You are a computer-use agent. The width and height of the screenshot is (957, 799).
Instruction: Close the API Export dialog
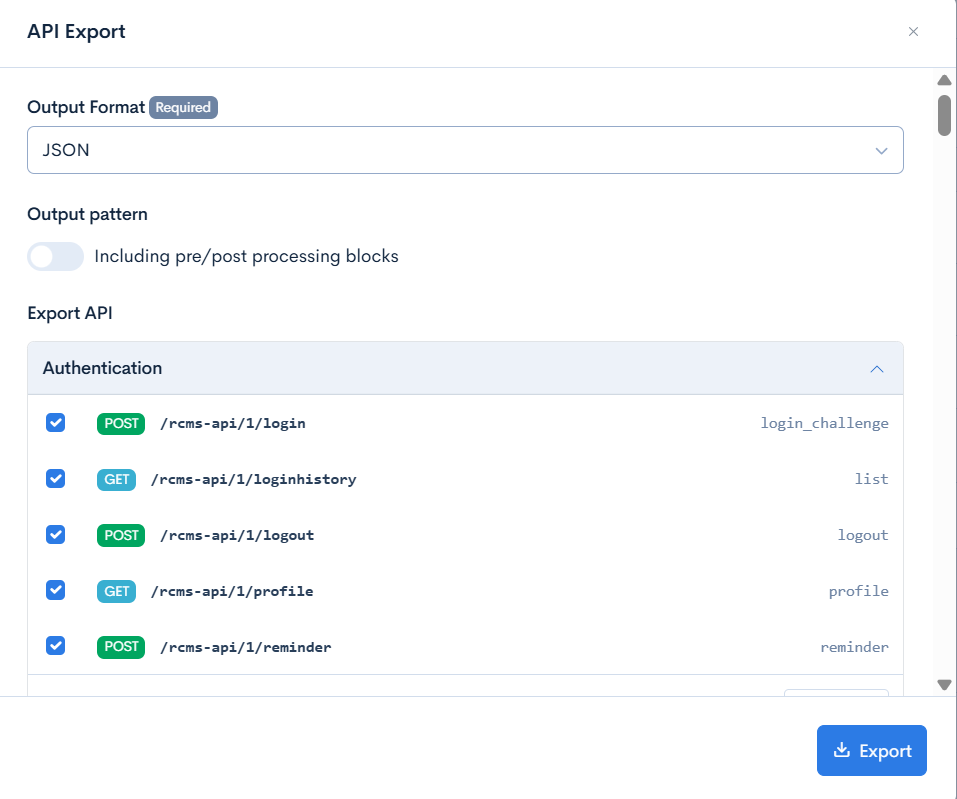point(912,32)
